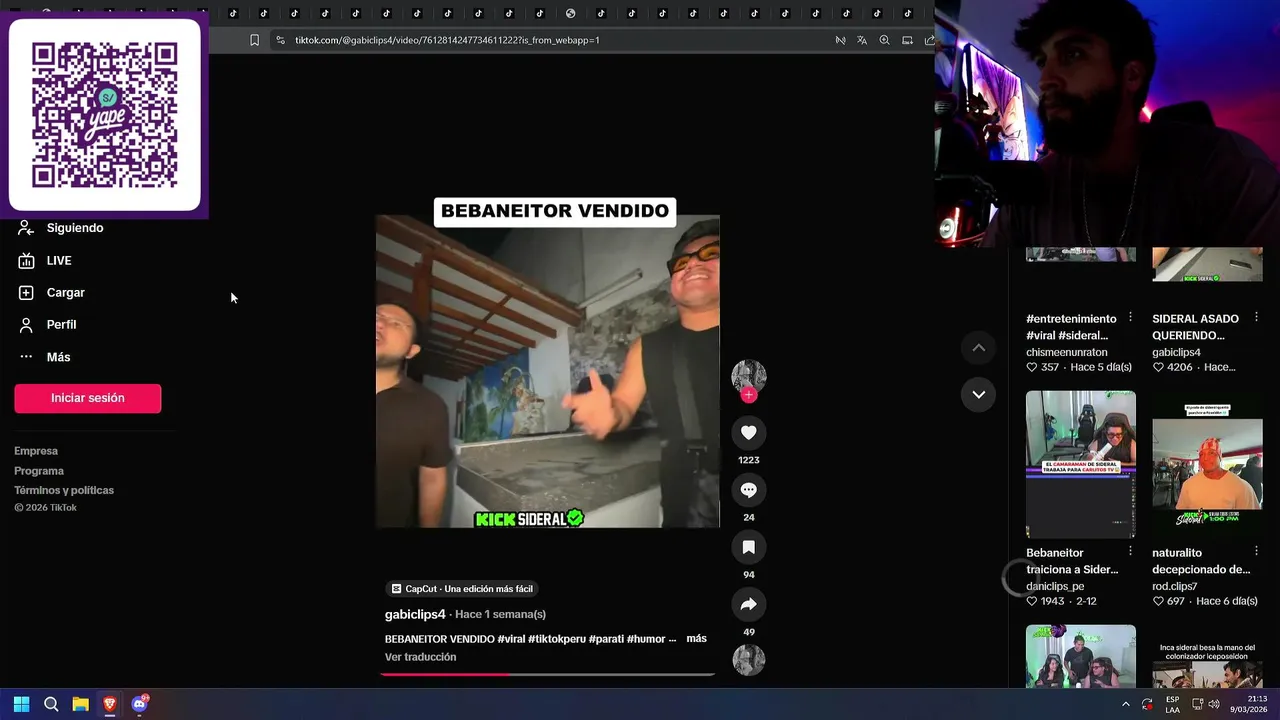Open Brave browser from the taskbar
This screenshot has height=720, width=1280.
(x=109, y=704)
